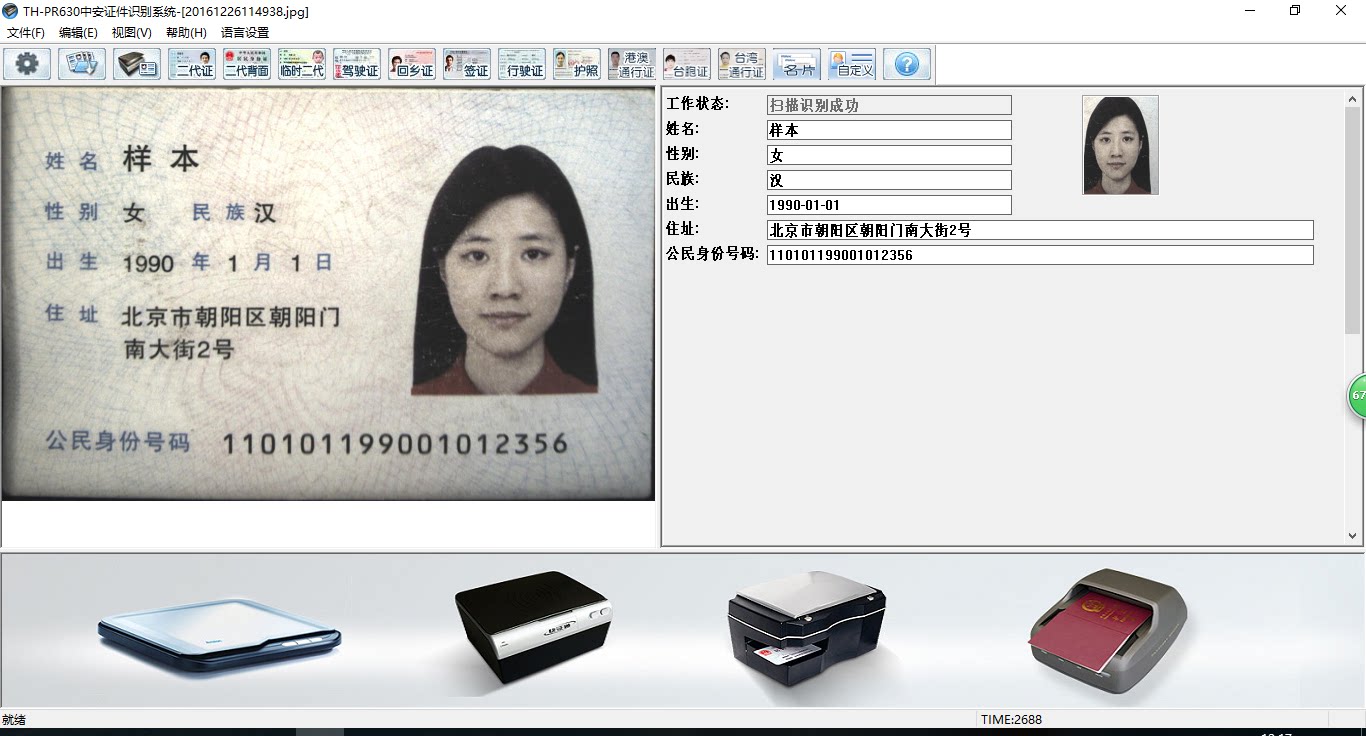Viewport: 1366px width, 736px height.
Task: Click the results panel vertical scrollbar thumb
Action: click(1353, 220)
